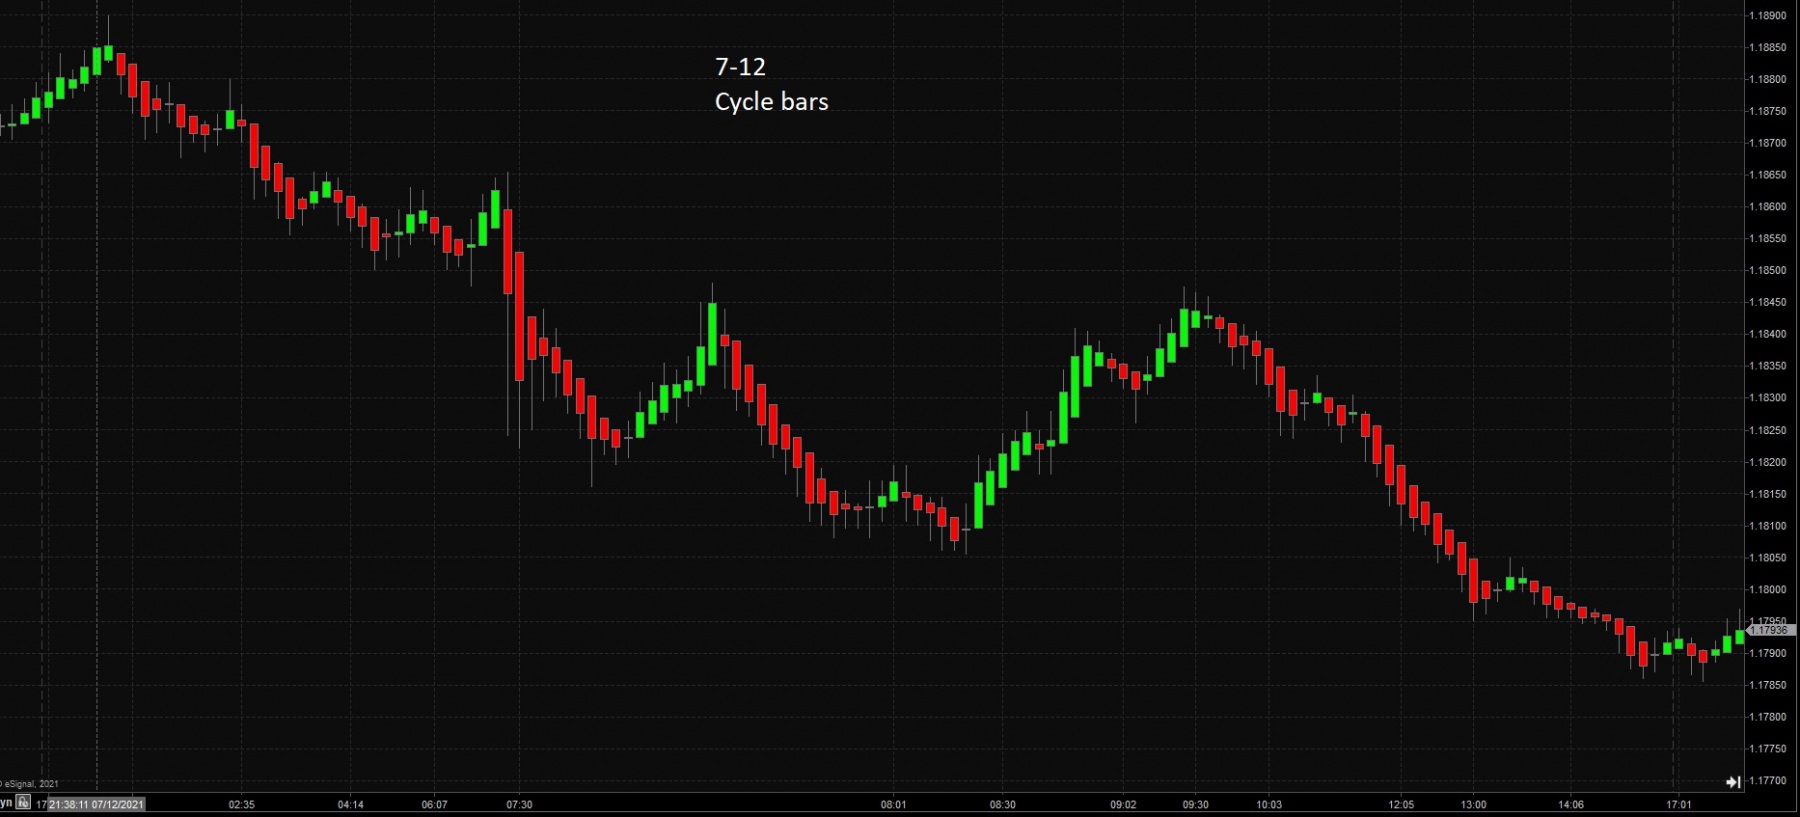
Task: Click the 07:30 time axis label
Action: point(519,804)
